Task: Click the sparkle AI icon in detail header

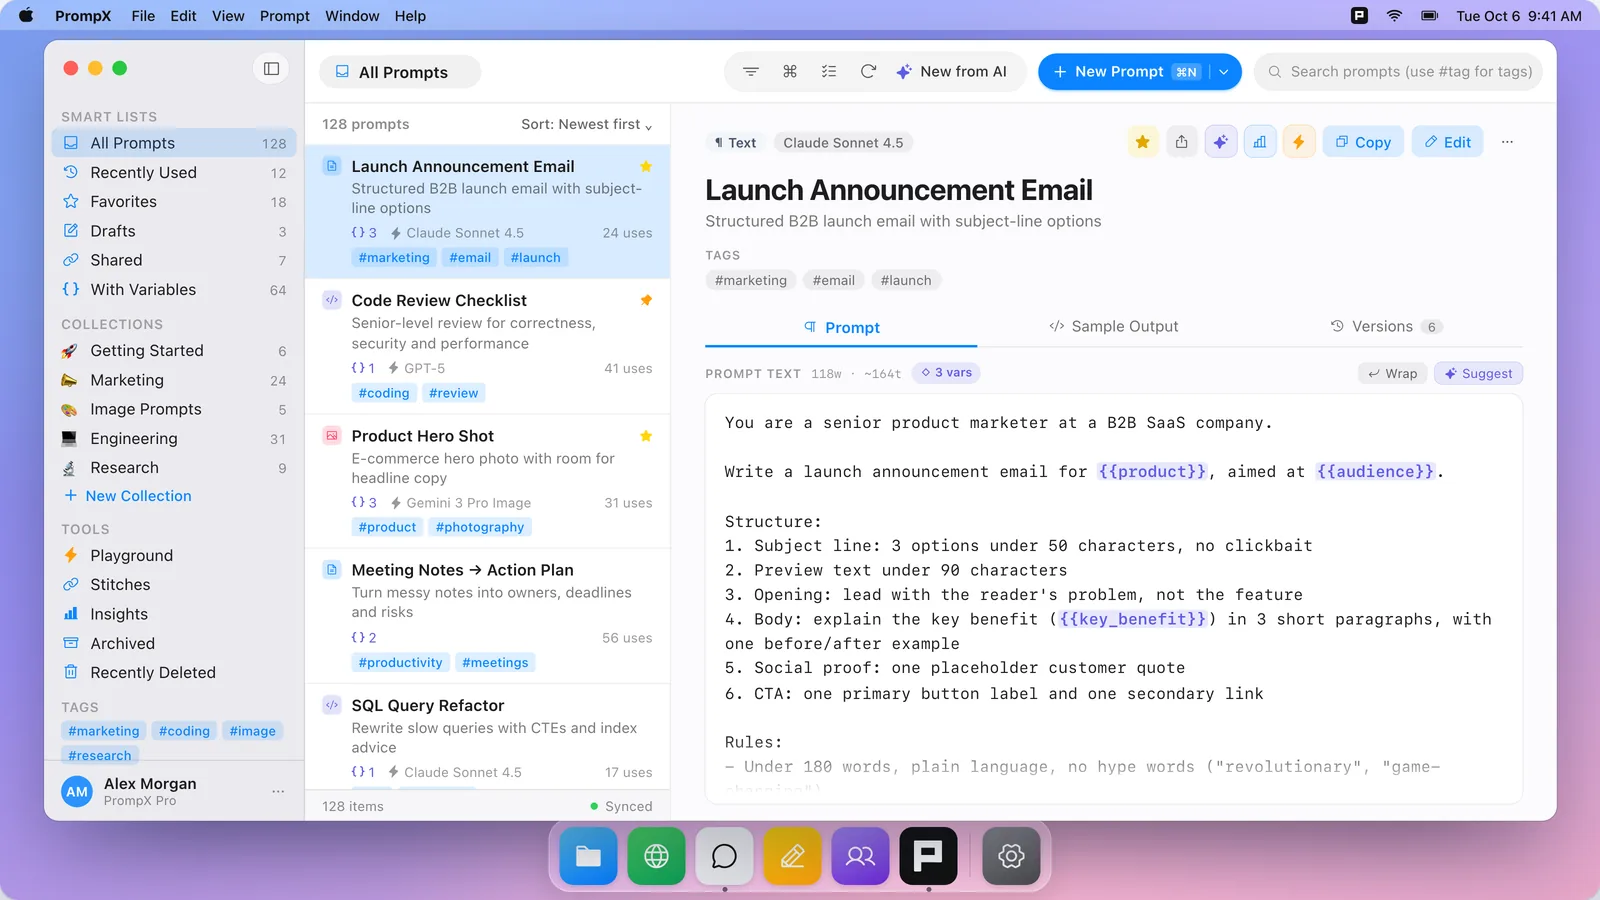Action: click(x=1221, y=142)
